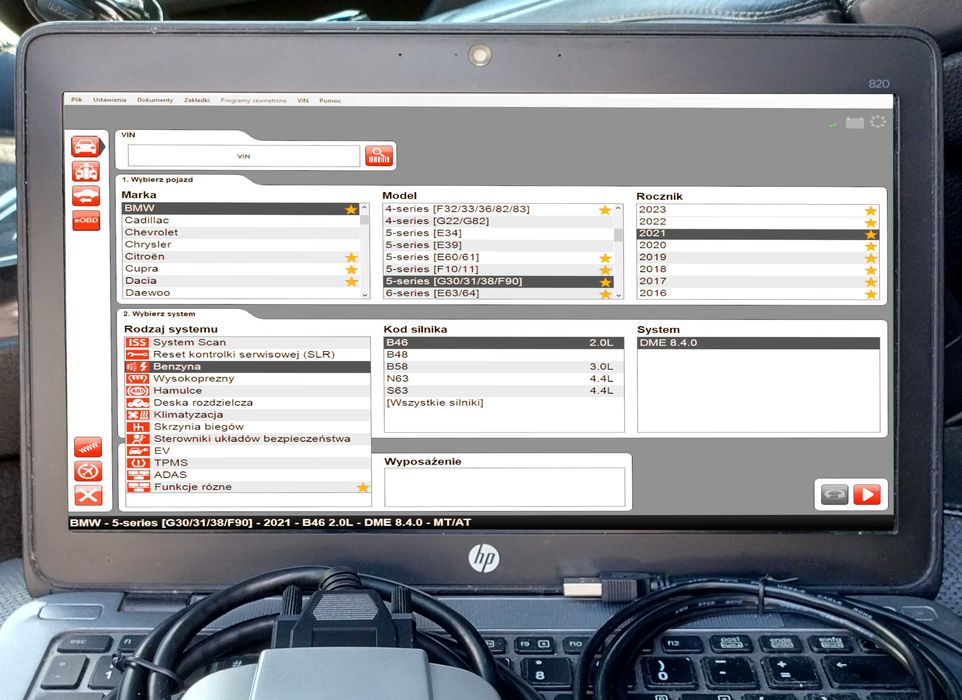Toggle the favorite star for Citroën
The image size is (962, 700).
pos(351,257)
